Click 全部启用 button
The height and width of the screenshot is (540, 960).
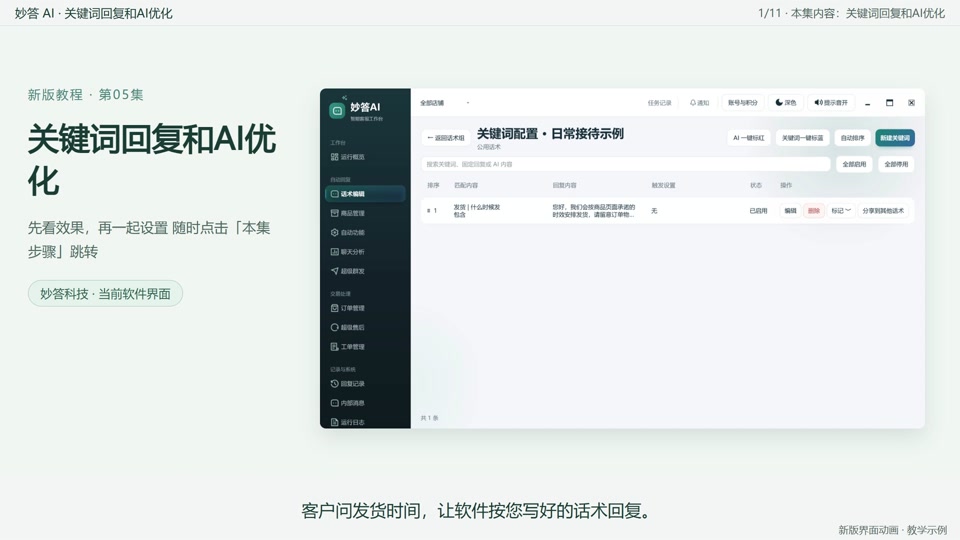(x=854, y=164)
